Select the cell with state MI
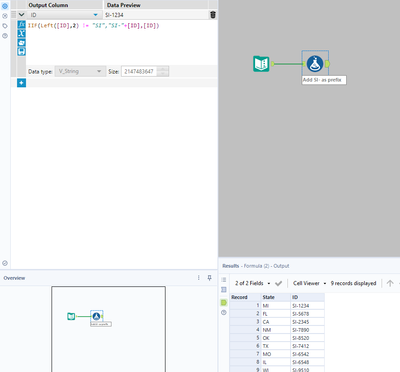 pos(275,305)
